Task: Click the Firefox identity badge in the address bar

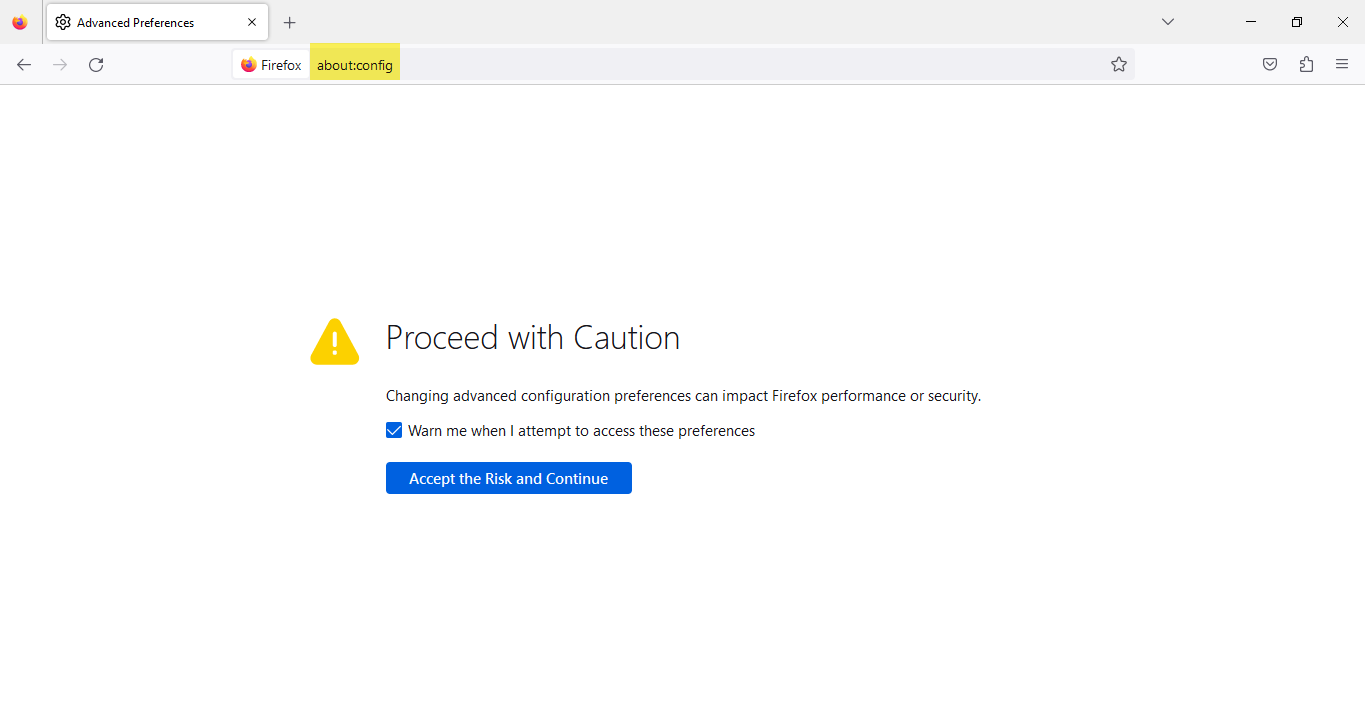Action: (x=271, y=65)
